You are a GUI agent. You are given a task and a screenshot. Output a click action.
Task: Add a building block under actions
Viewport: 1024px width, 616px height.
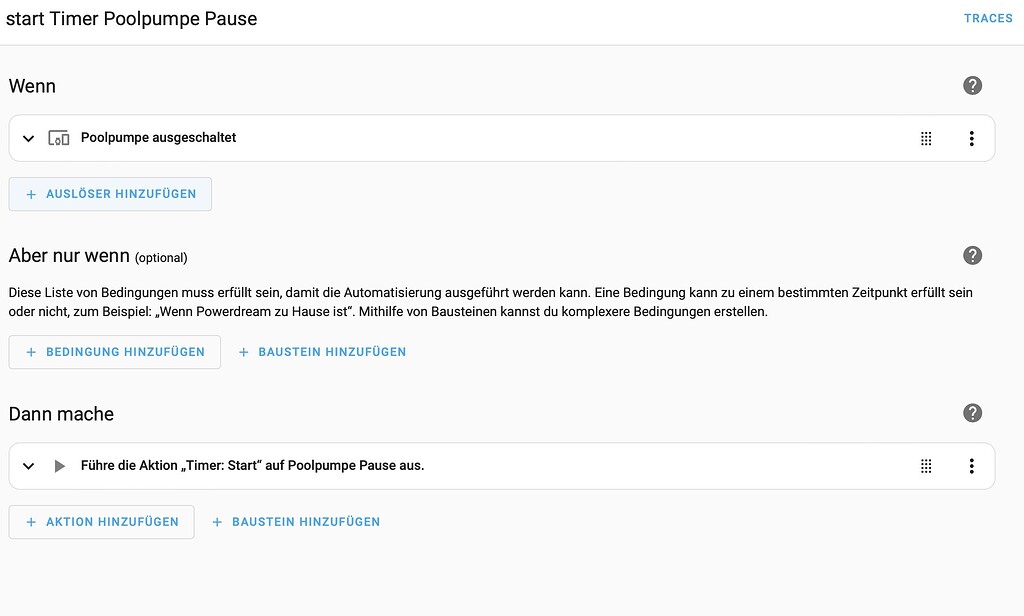295,521
